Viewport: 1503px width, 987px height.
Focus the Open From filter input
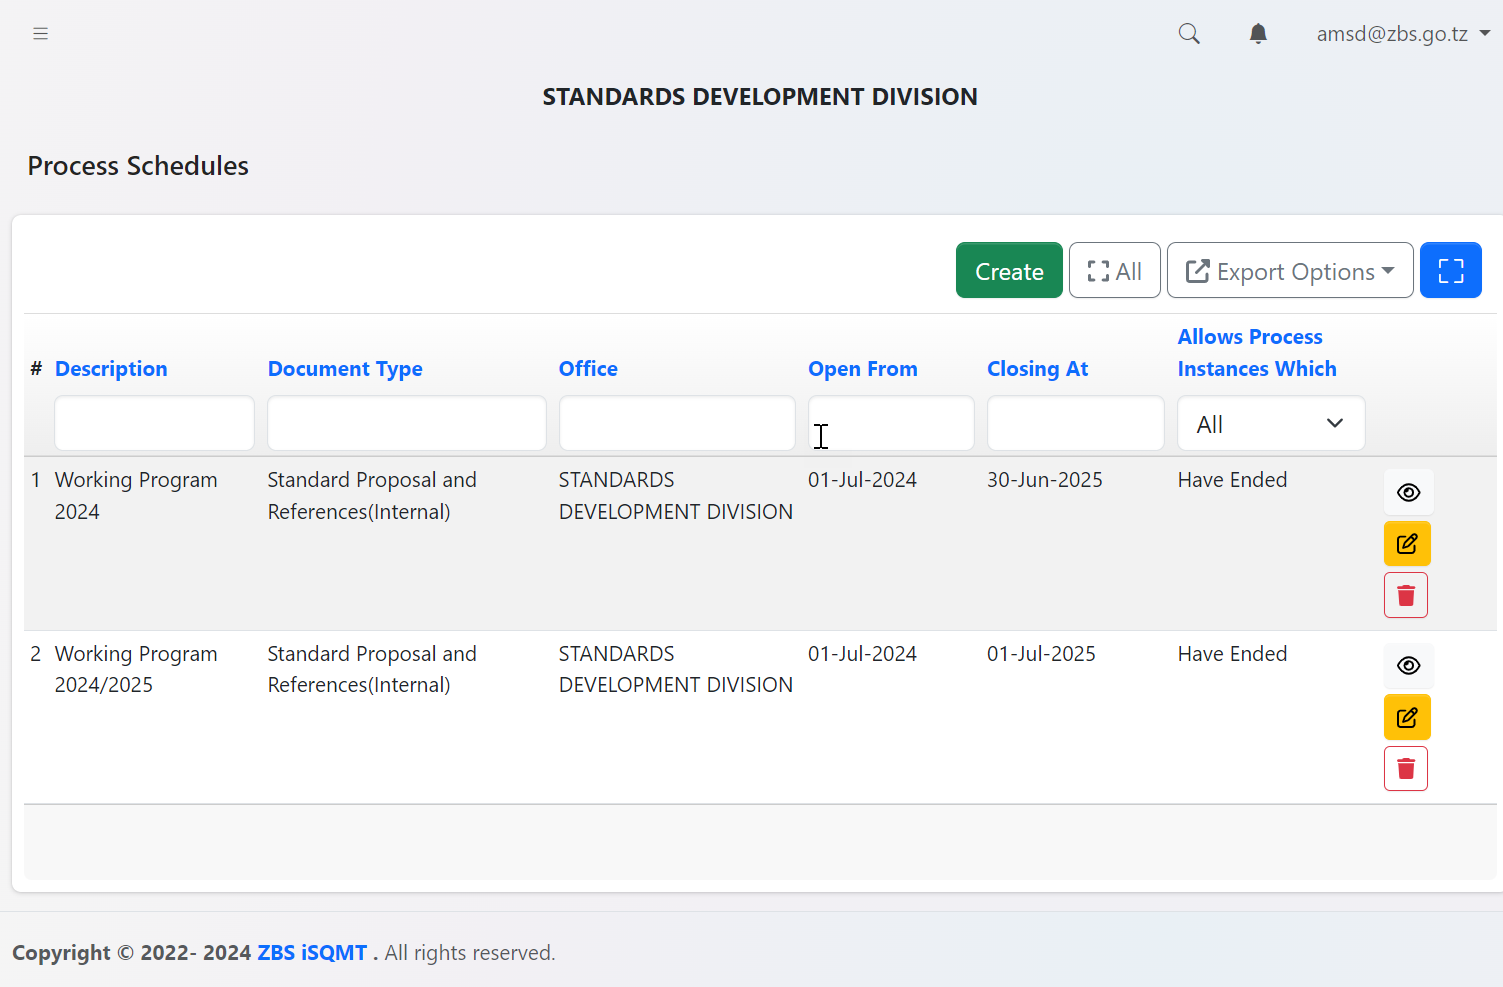point(890,424)
